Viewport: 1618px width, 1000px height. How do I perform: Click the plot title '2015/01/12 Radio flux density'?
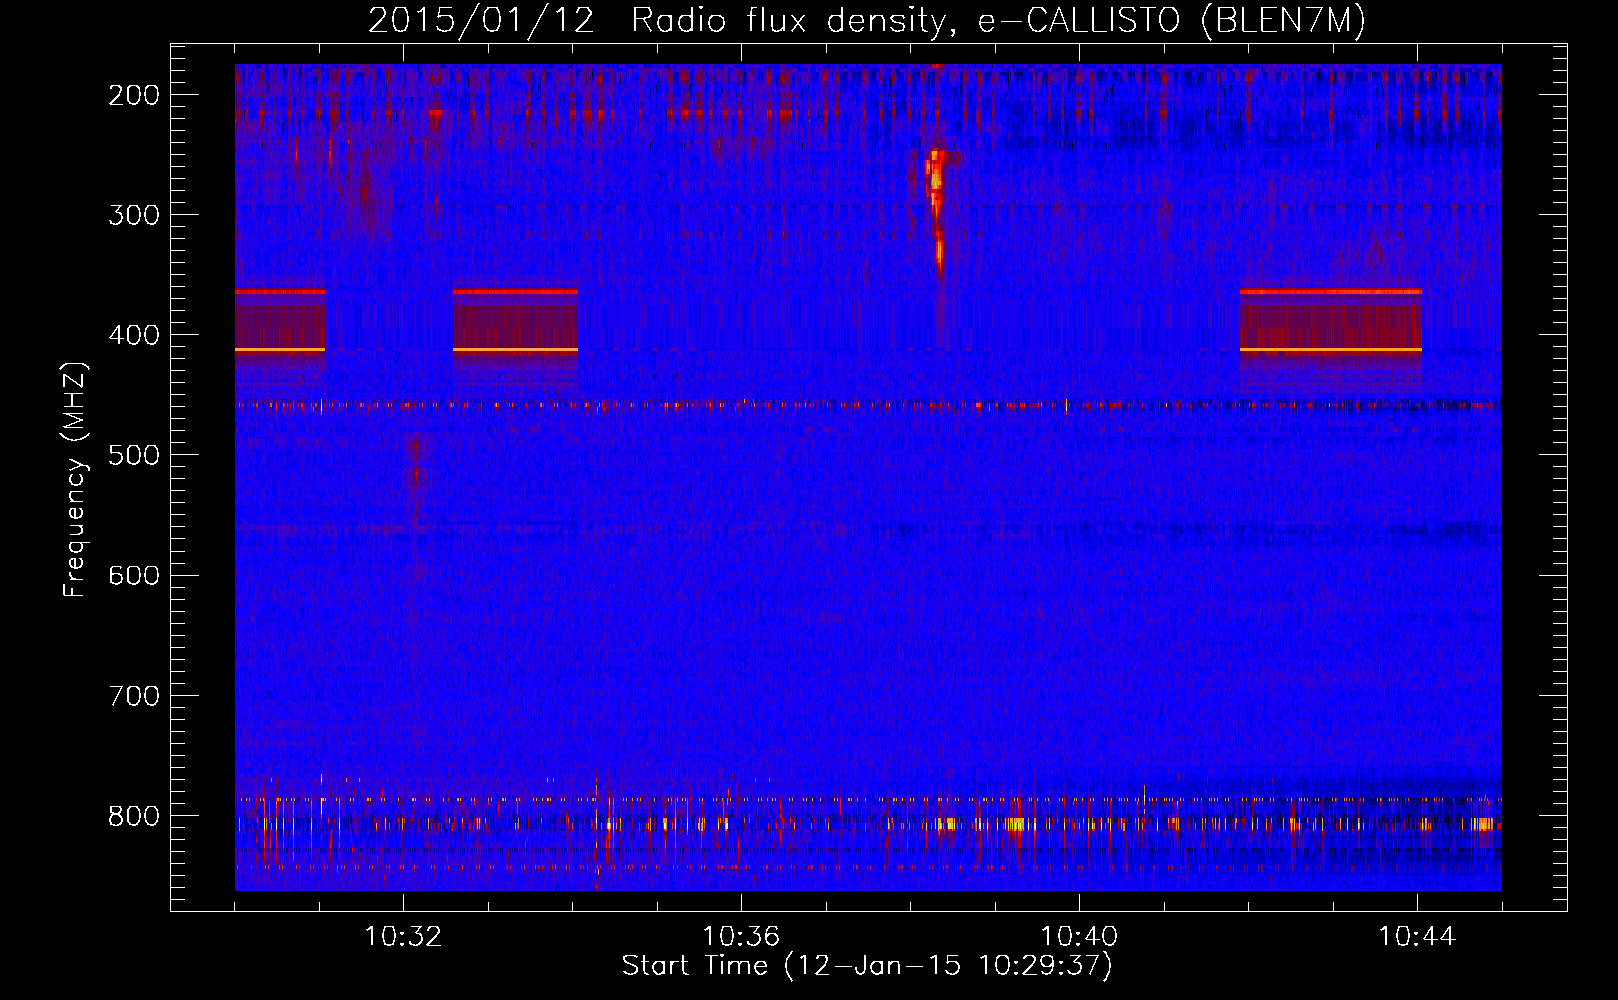866,21
